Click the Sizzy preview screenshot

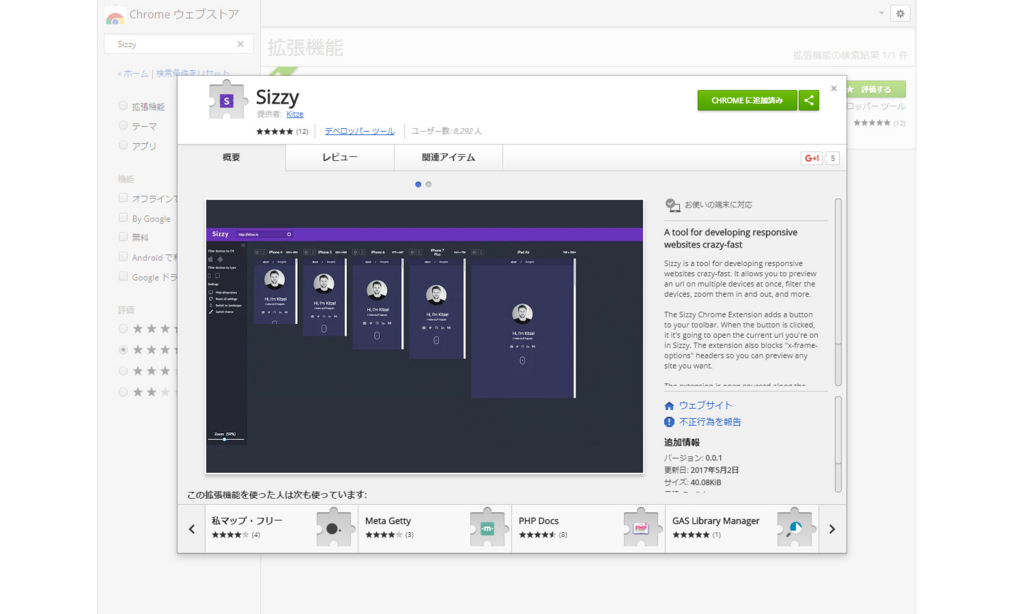click(x=424, y=336)
